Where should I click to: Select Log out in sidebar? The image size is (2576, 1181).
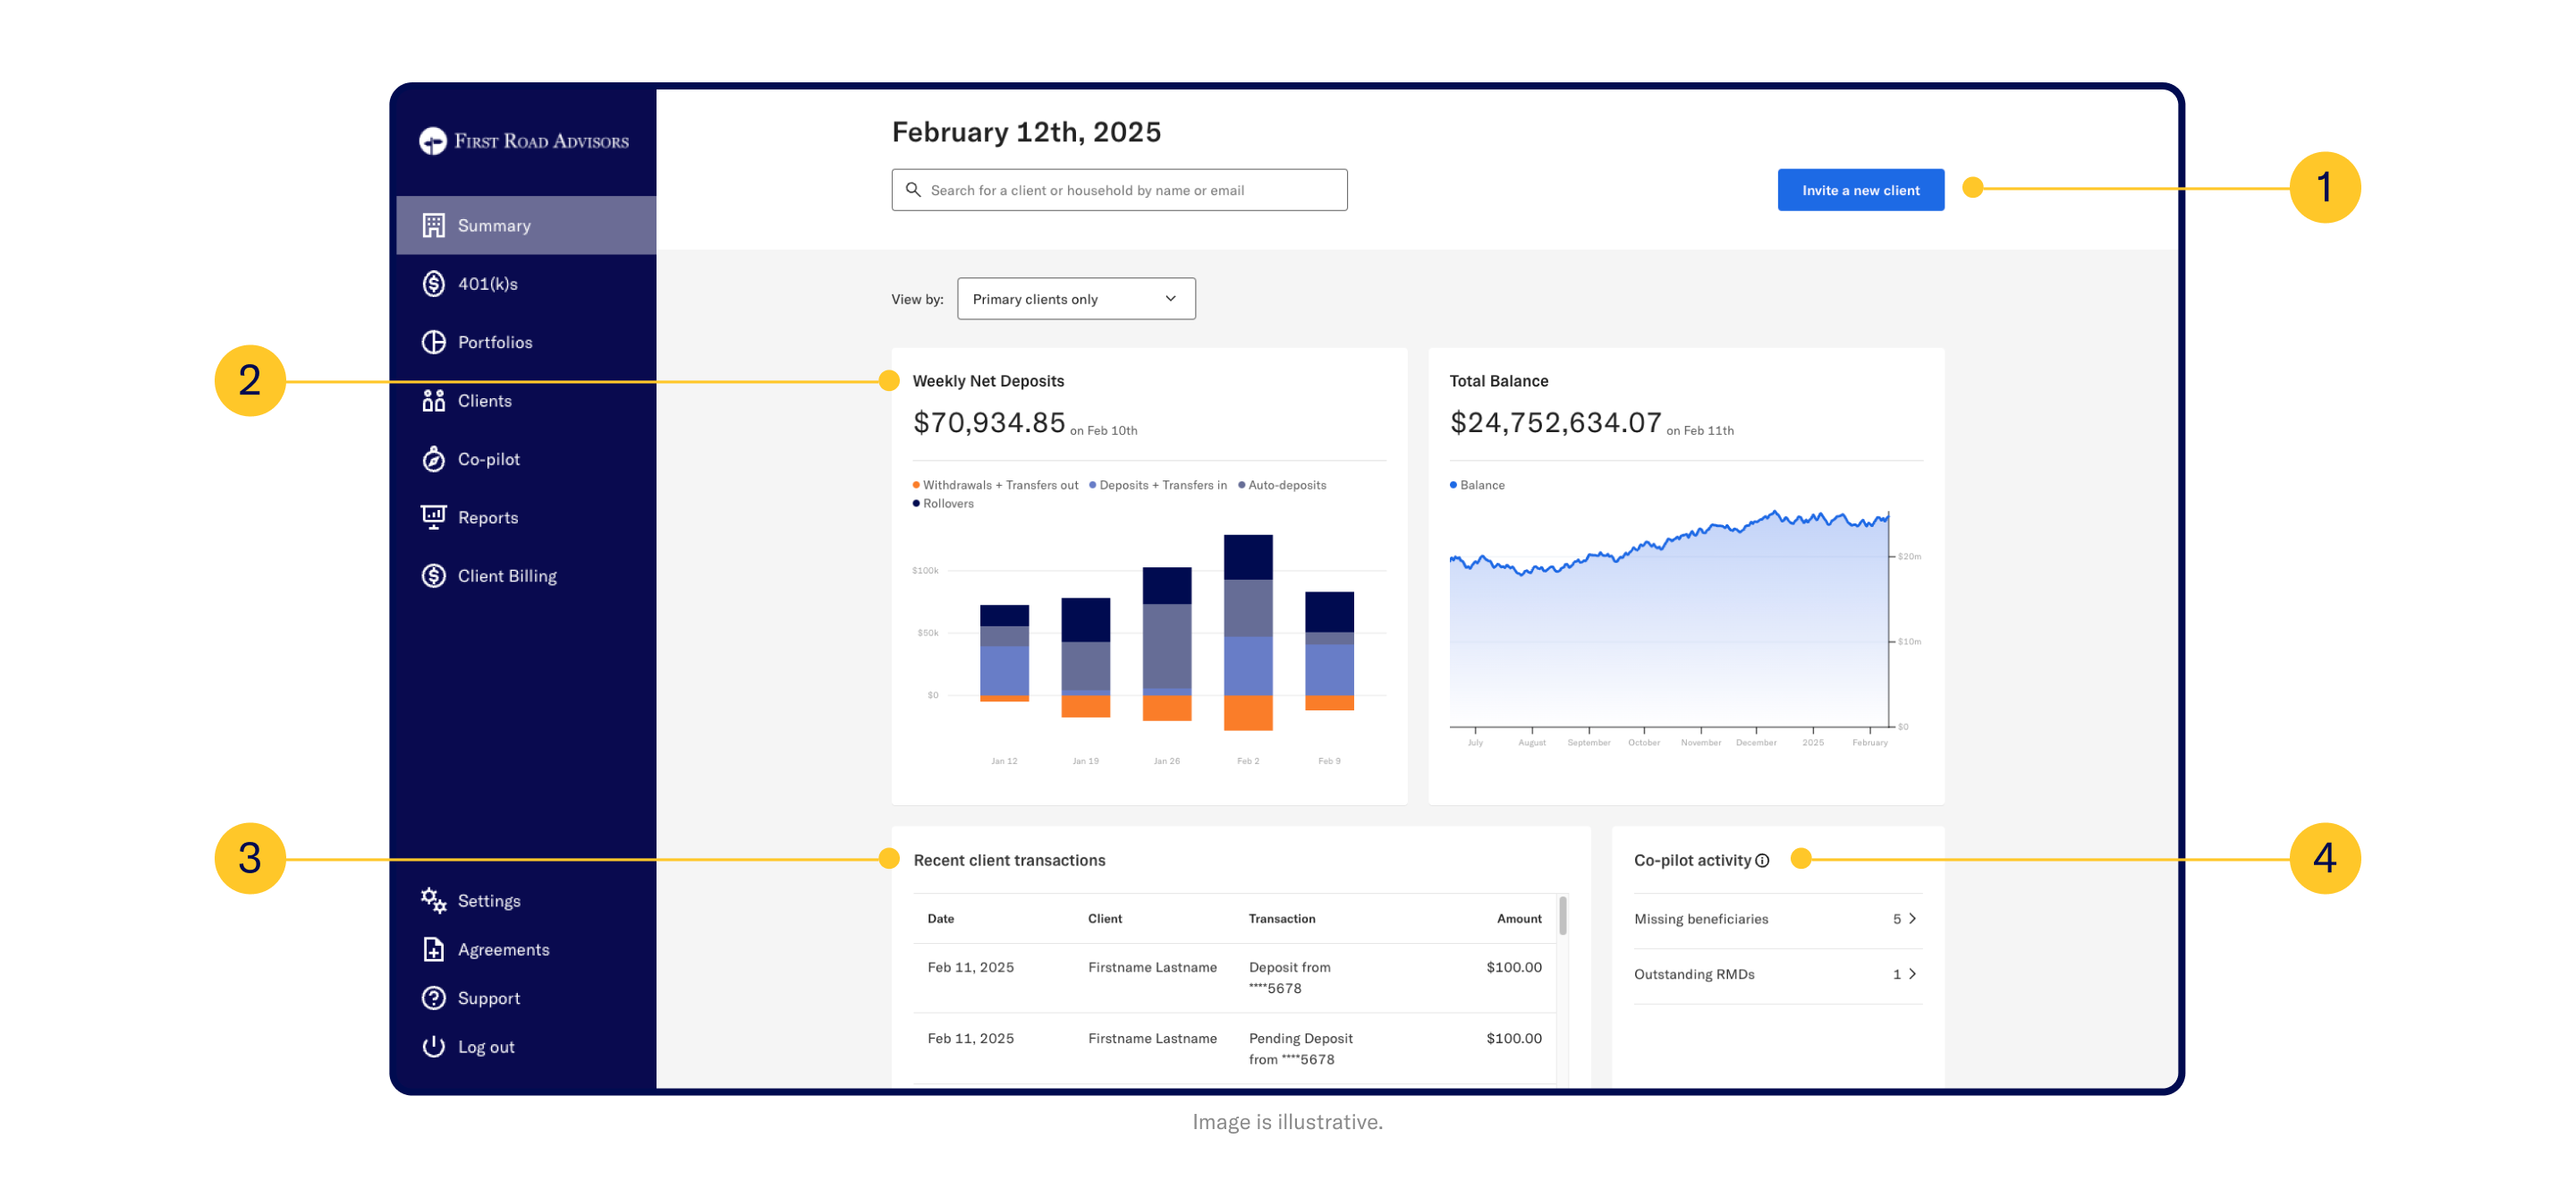[x=526, y=1046]
